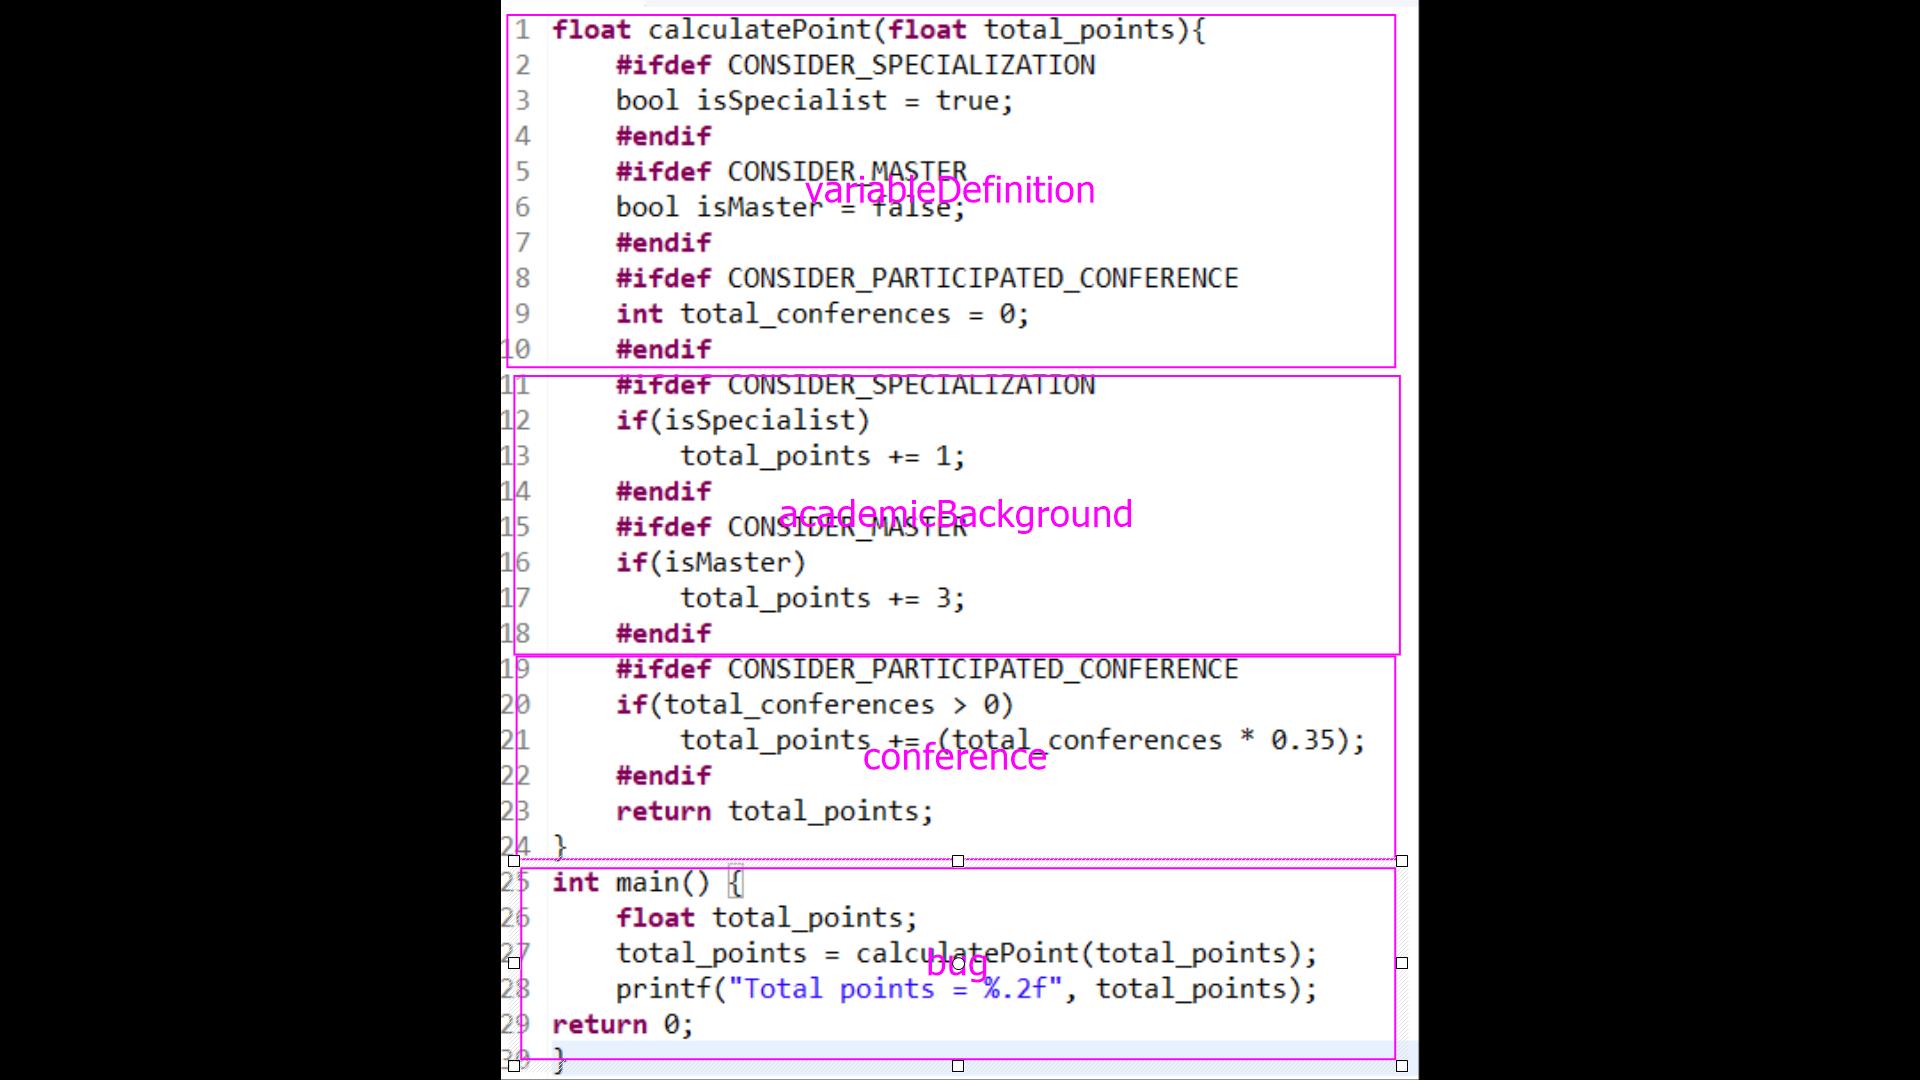Click the total_conferences declaration on line 9
This screenshot has width=1920, height=1080.
pos(814,314)
